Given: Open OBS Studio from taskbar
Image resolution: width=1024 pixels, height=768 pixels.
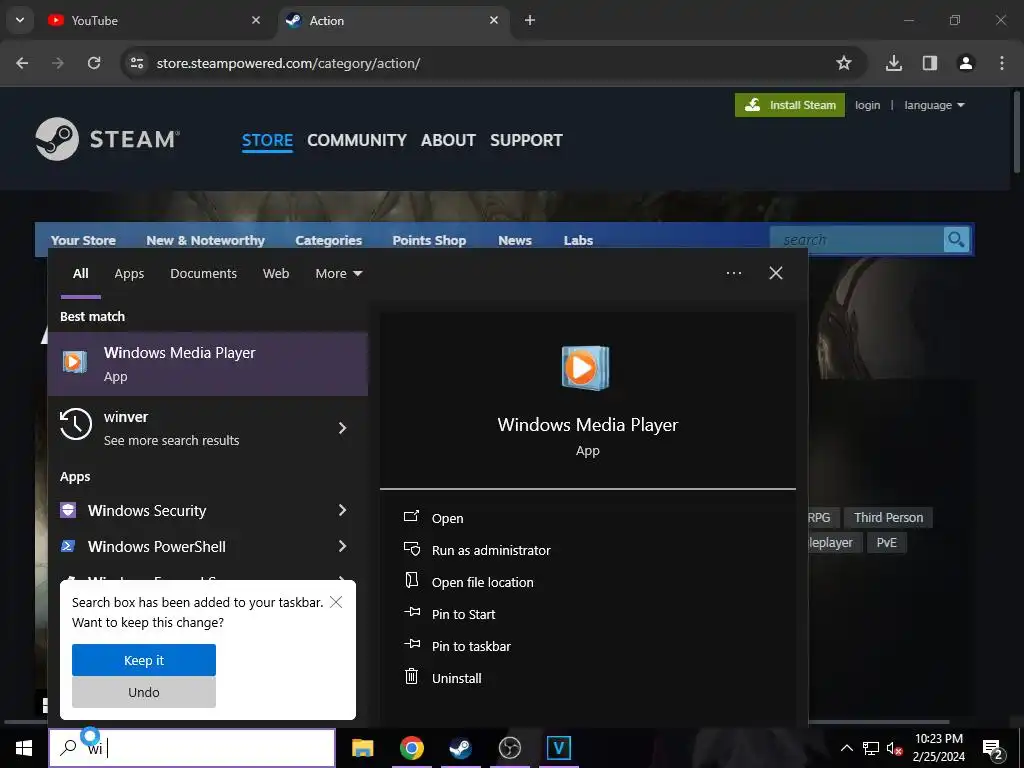Looking at the screenshot, I should 509,748.
